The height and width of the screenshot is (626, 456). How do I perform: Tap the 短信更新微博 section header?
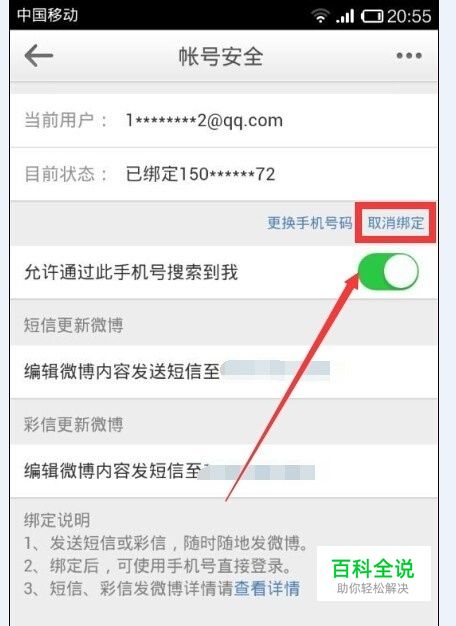tap(73, 325)
